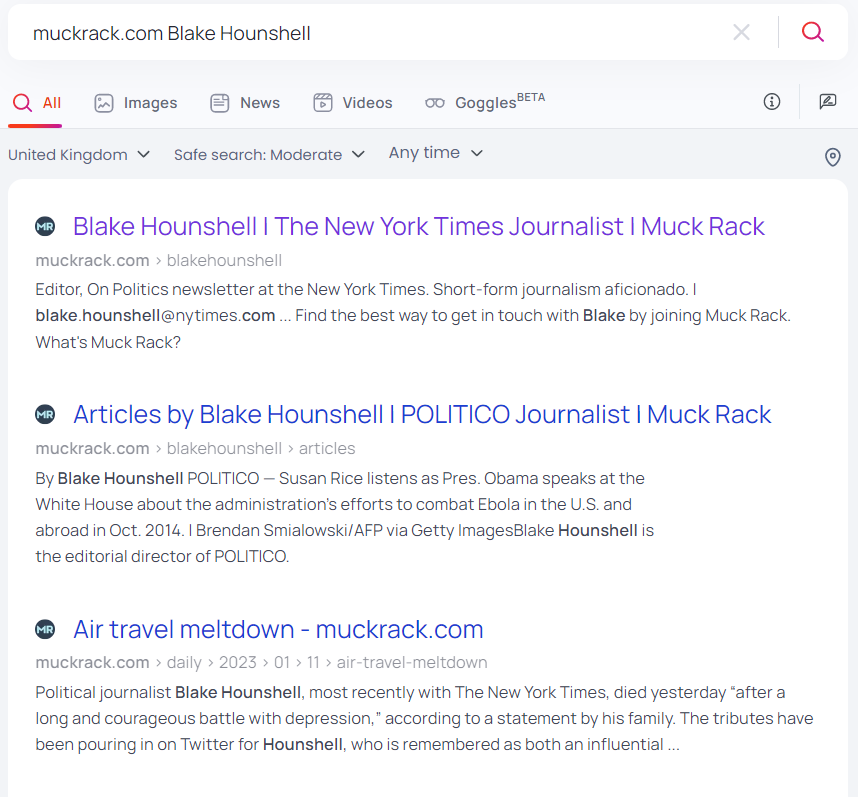The width and height of the screenshot is (858, 797).
Task: Open the Safe search: Moderate dropdown
Action: (269, 155)
